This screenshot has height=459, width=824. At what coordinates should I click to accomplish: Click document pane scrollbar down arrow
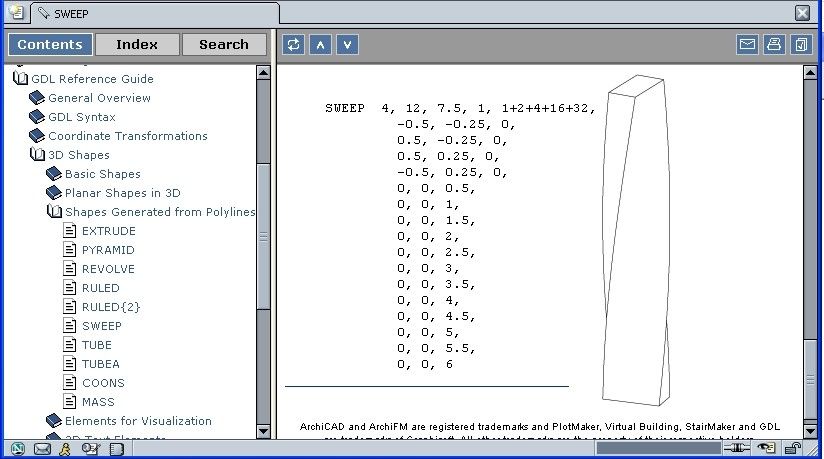click(x=810, y=432)
